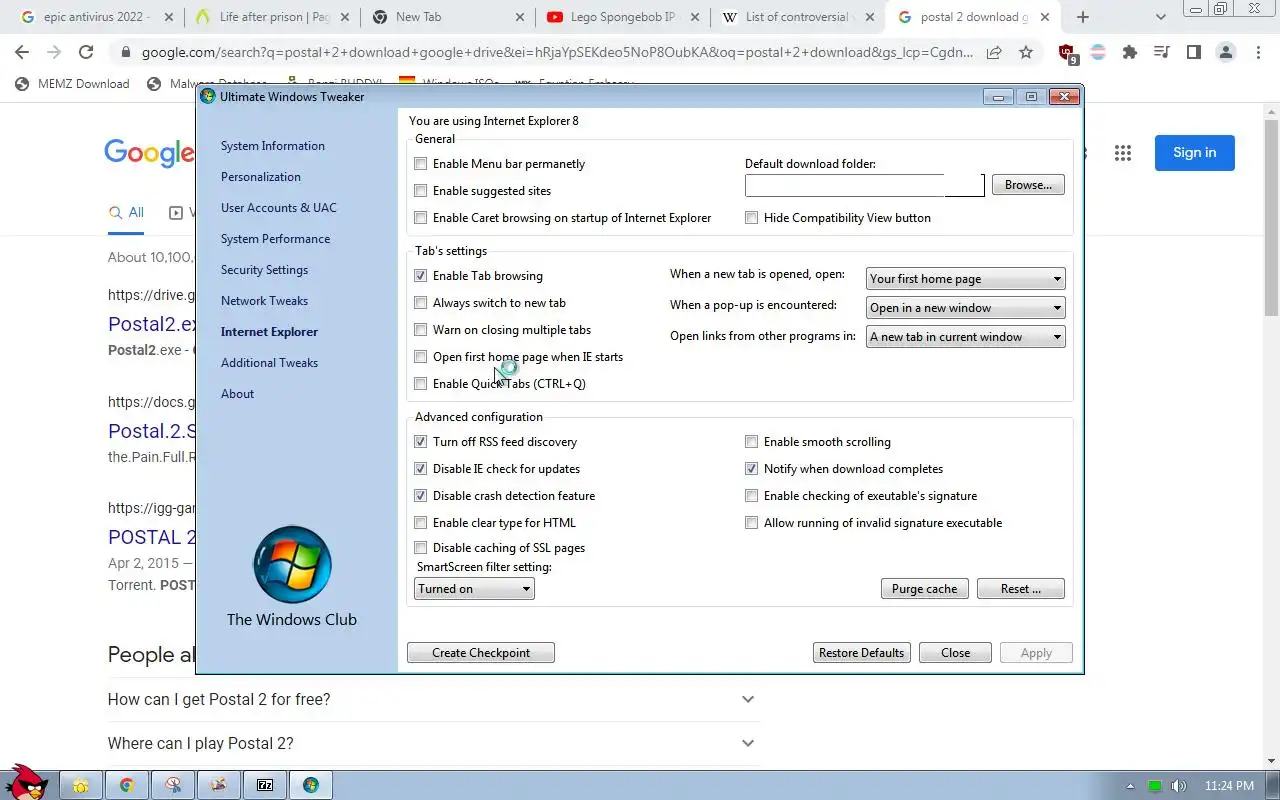Toggle Enable smooth scrolling checkbox
The image size is (1280, 800).
click(752, 442)
